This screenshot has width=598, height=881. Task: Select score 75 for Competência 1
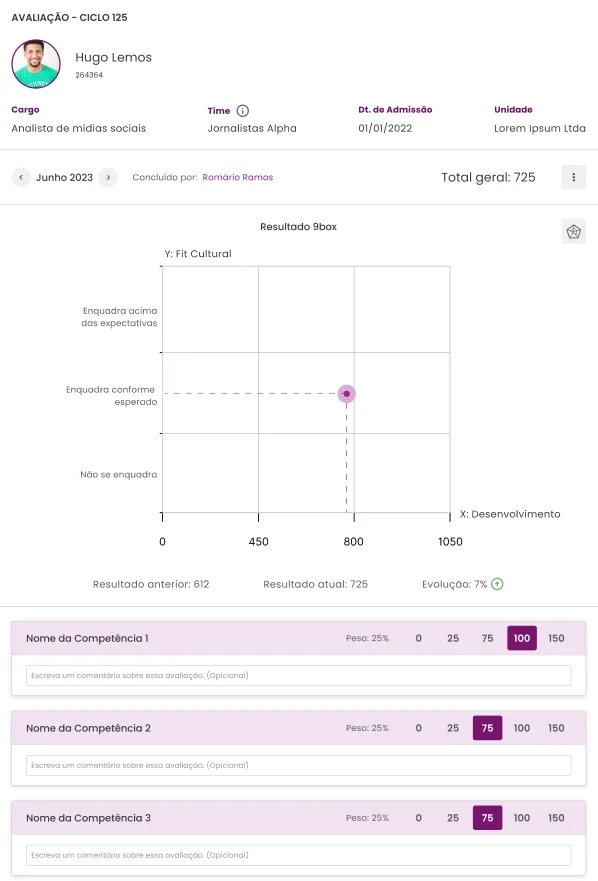(487, 638)
